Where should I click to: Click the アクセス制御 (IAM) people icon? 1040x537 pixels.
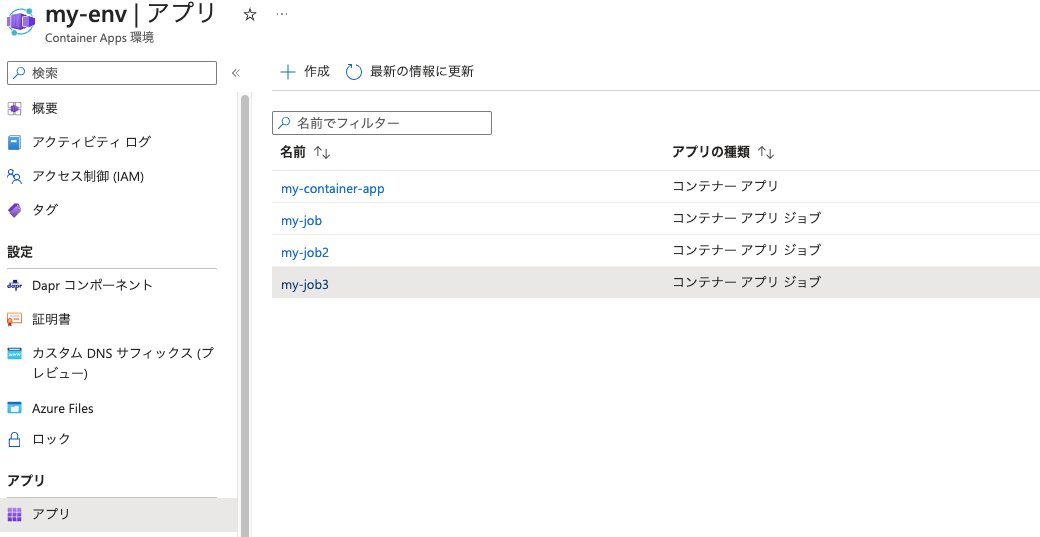click(14, 176)
